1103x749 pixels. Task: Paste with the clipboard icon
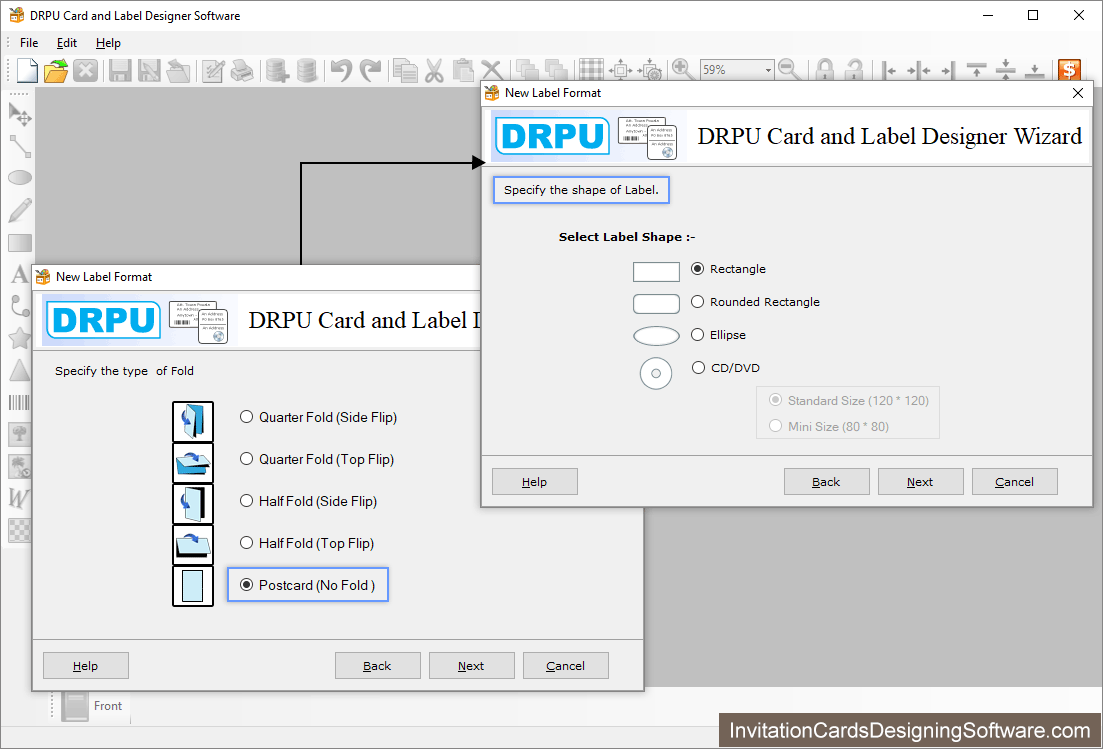pyautogui.click(x=463, y=70)
